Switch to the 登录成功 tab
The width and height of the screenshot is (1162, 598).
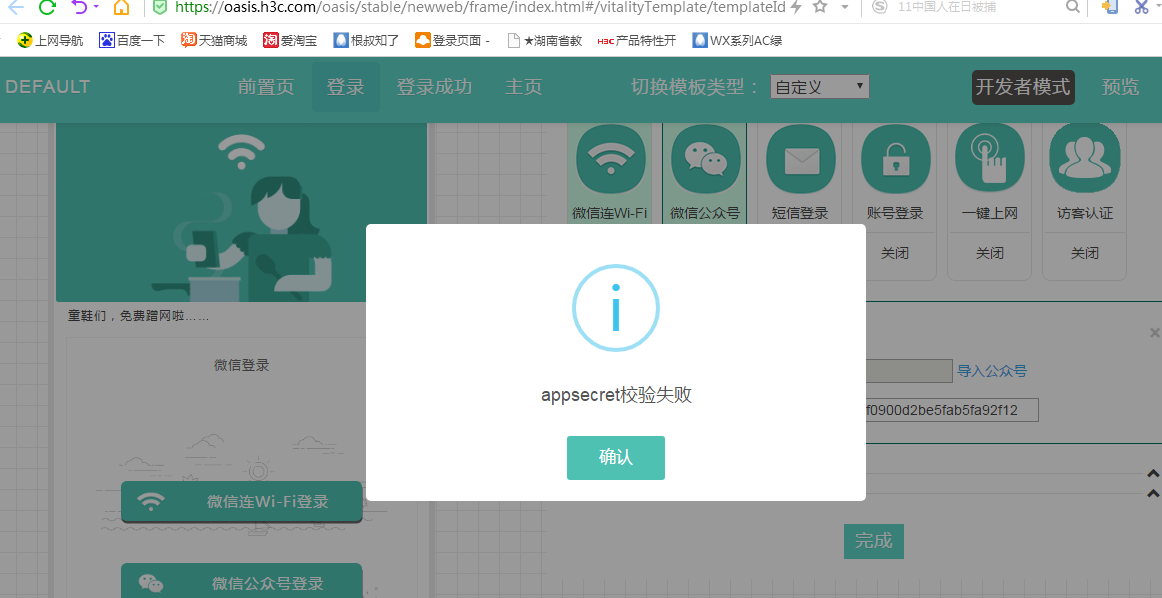coord(434,87)
